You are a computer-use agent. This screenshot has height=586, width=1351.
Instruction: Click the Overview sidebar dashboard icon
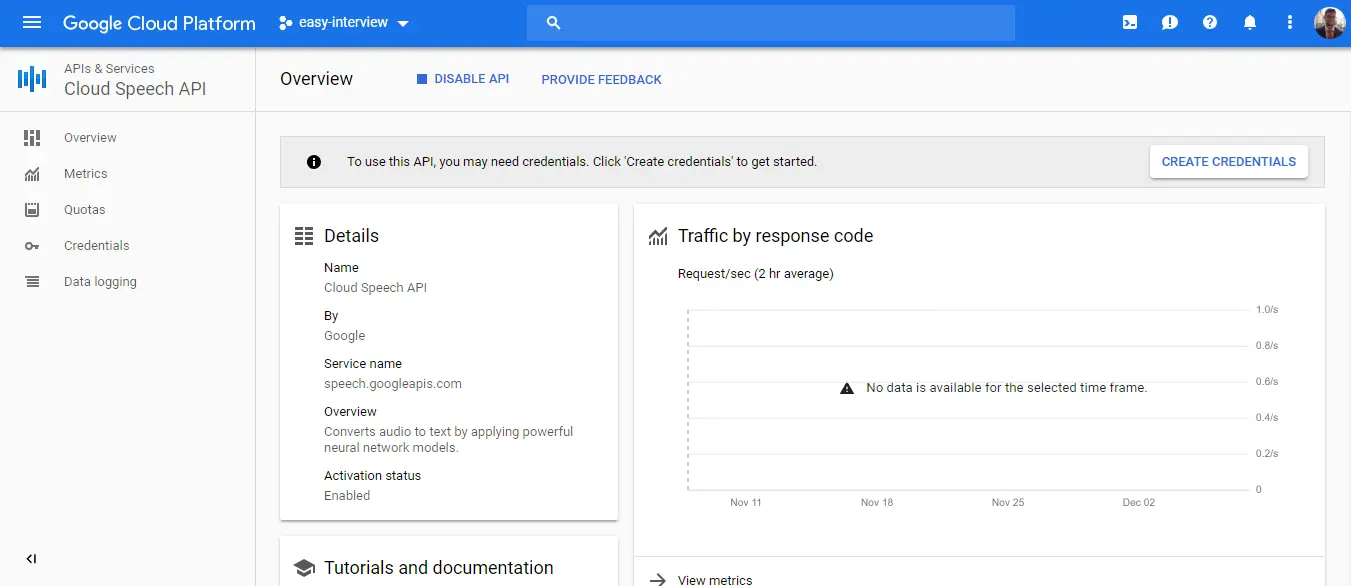point(32,138)
